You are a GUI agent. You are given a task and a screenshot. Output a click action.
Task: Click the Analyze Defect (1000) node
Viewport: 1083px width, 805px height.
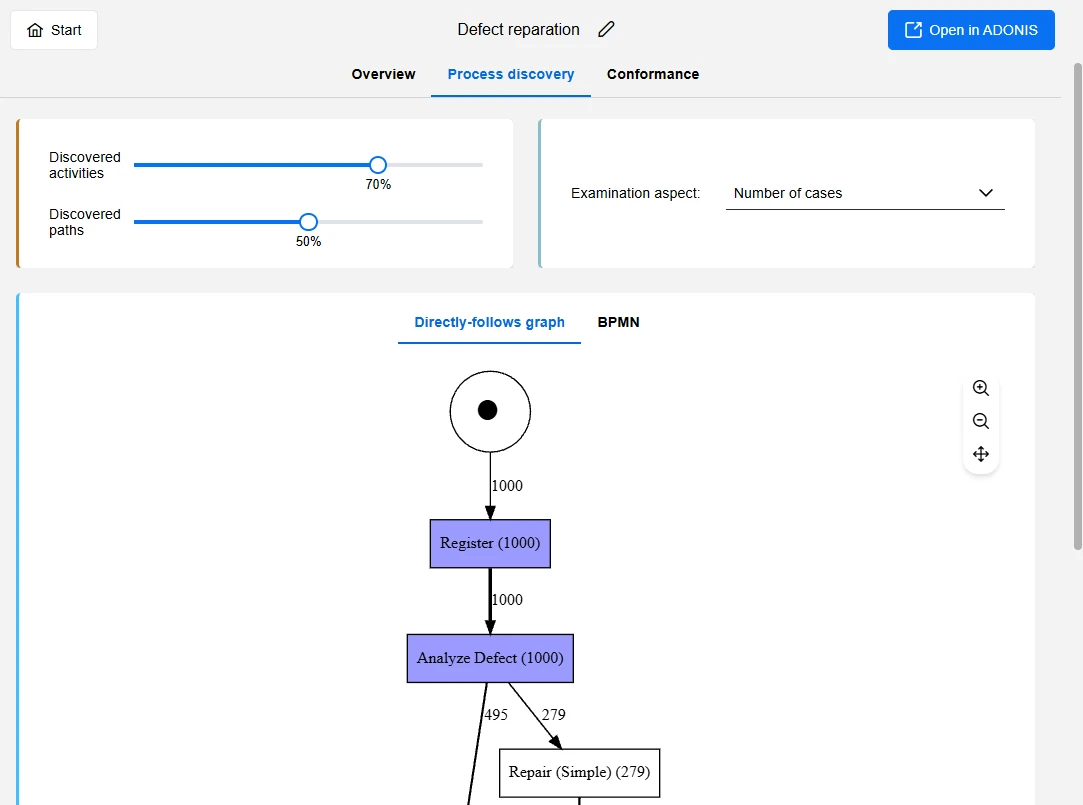[490, 658]
